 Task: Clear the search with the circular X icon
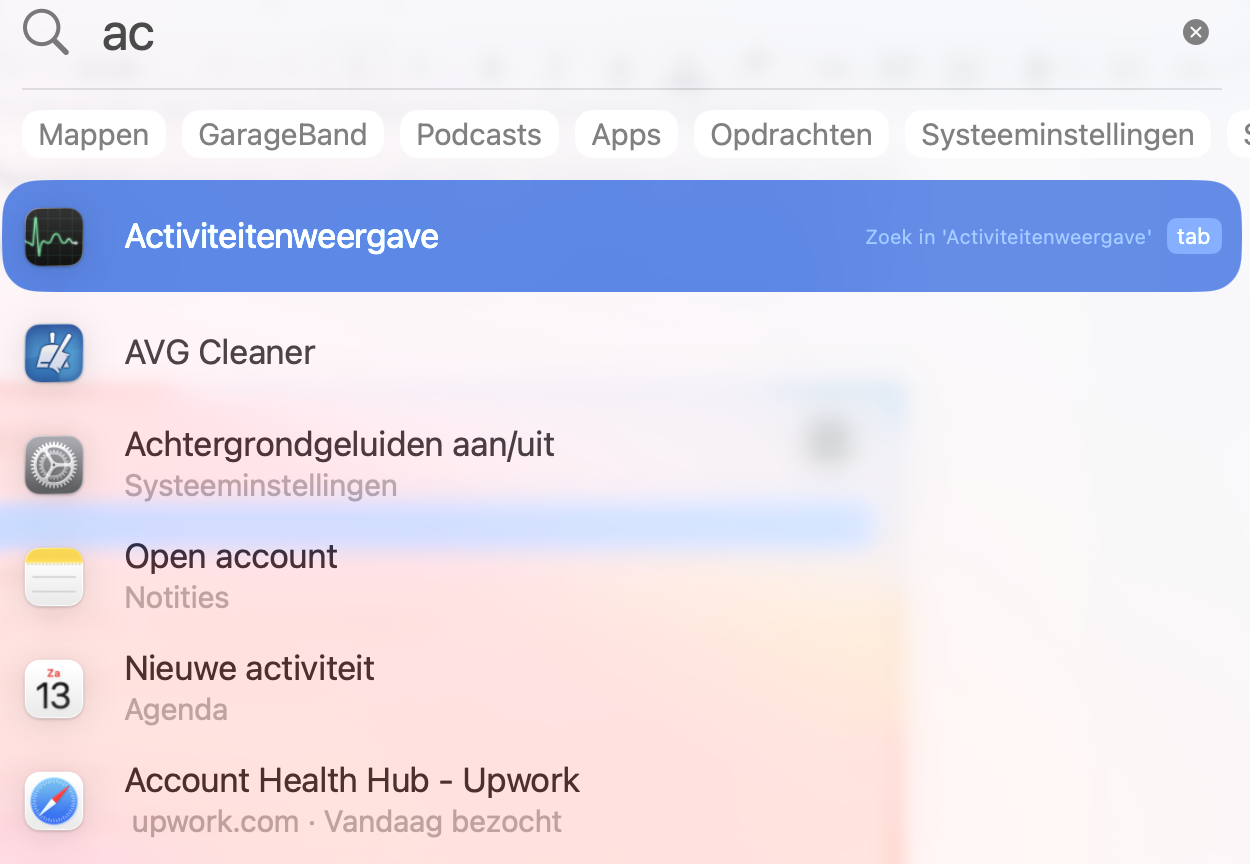point(1196,31)
